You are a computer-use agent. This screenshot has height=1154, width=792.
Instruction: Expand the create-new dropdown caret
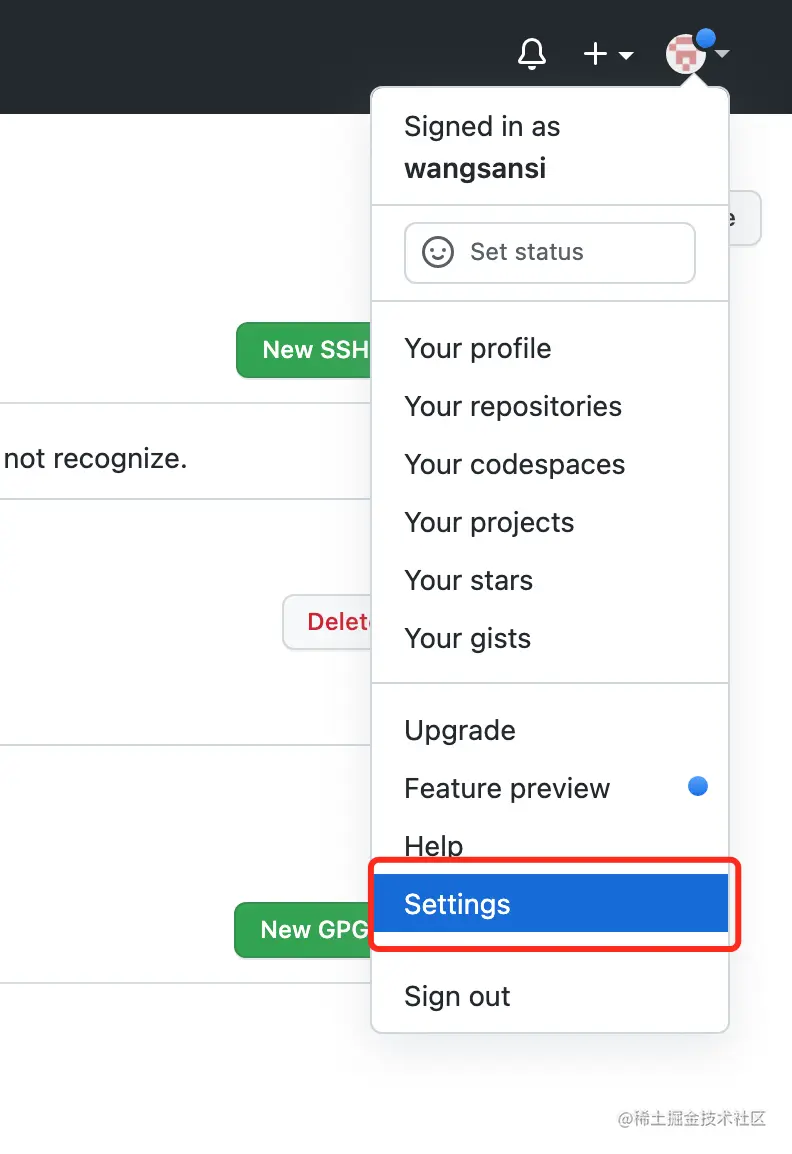(626, 55)
